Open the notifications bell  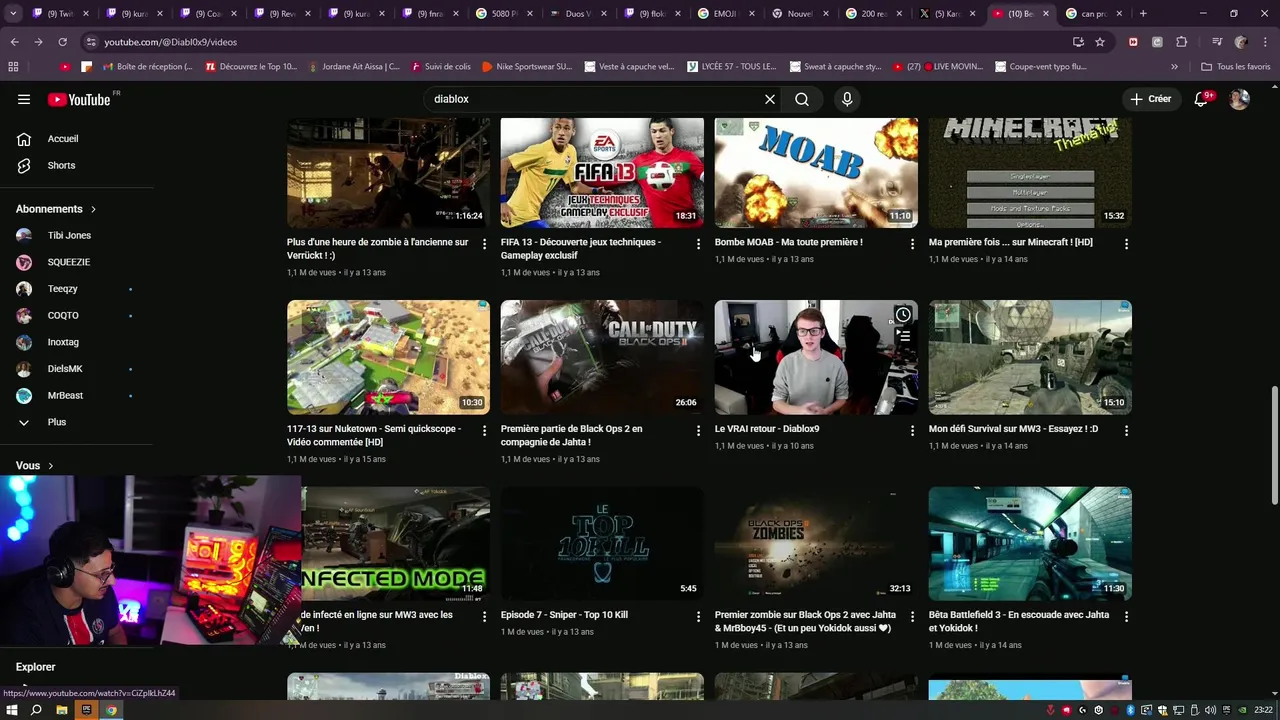click(1202, 99)
